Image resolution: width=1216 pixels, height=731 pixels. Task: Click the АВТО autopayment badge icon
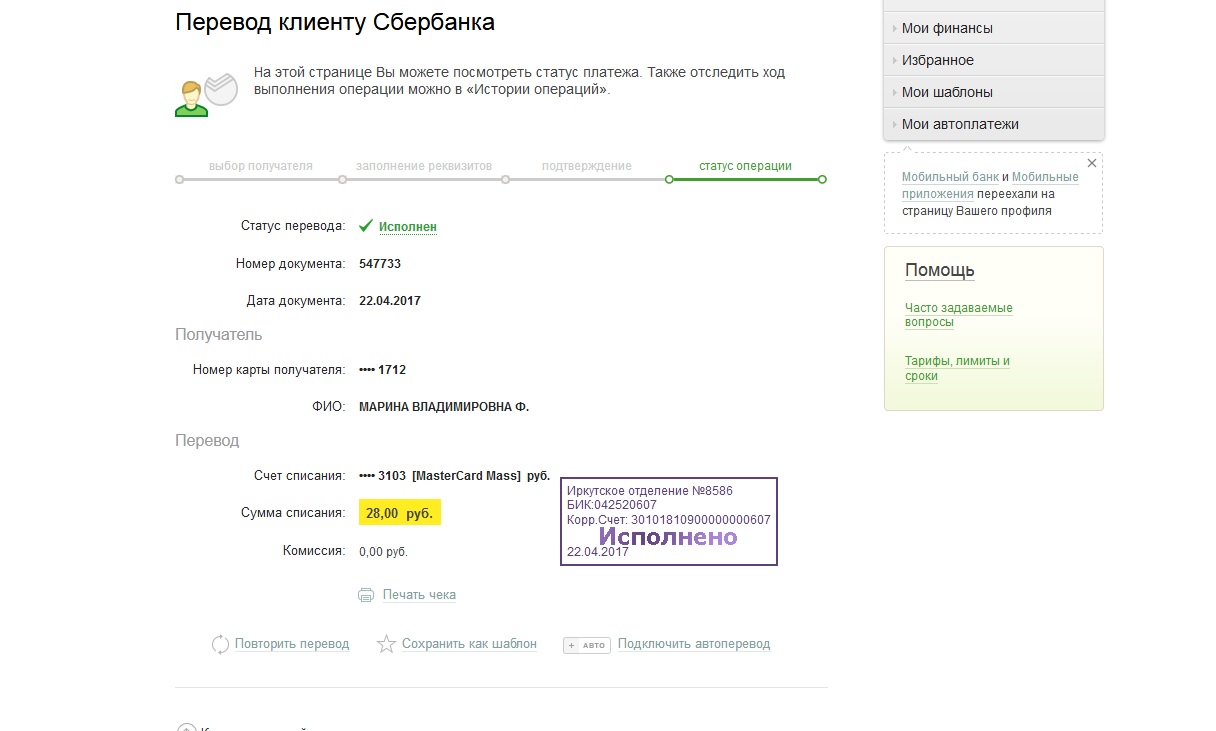586,645
